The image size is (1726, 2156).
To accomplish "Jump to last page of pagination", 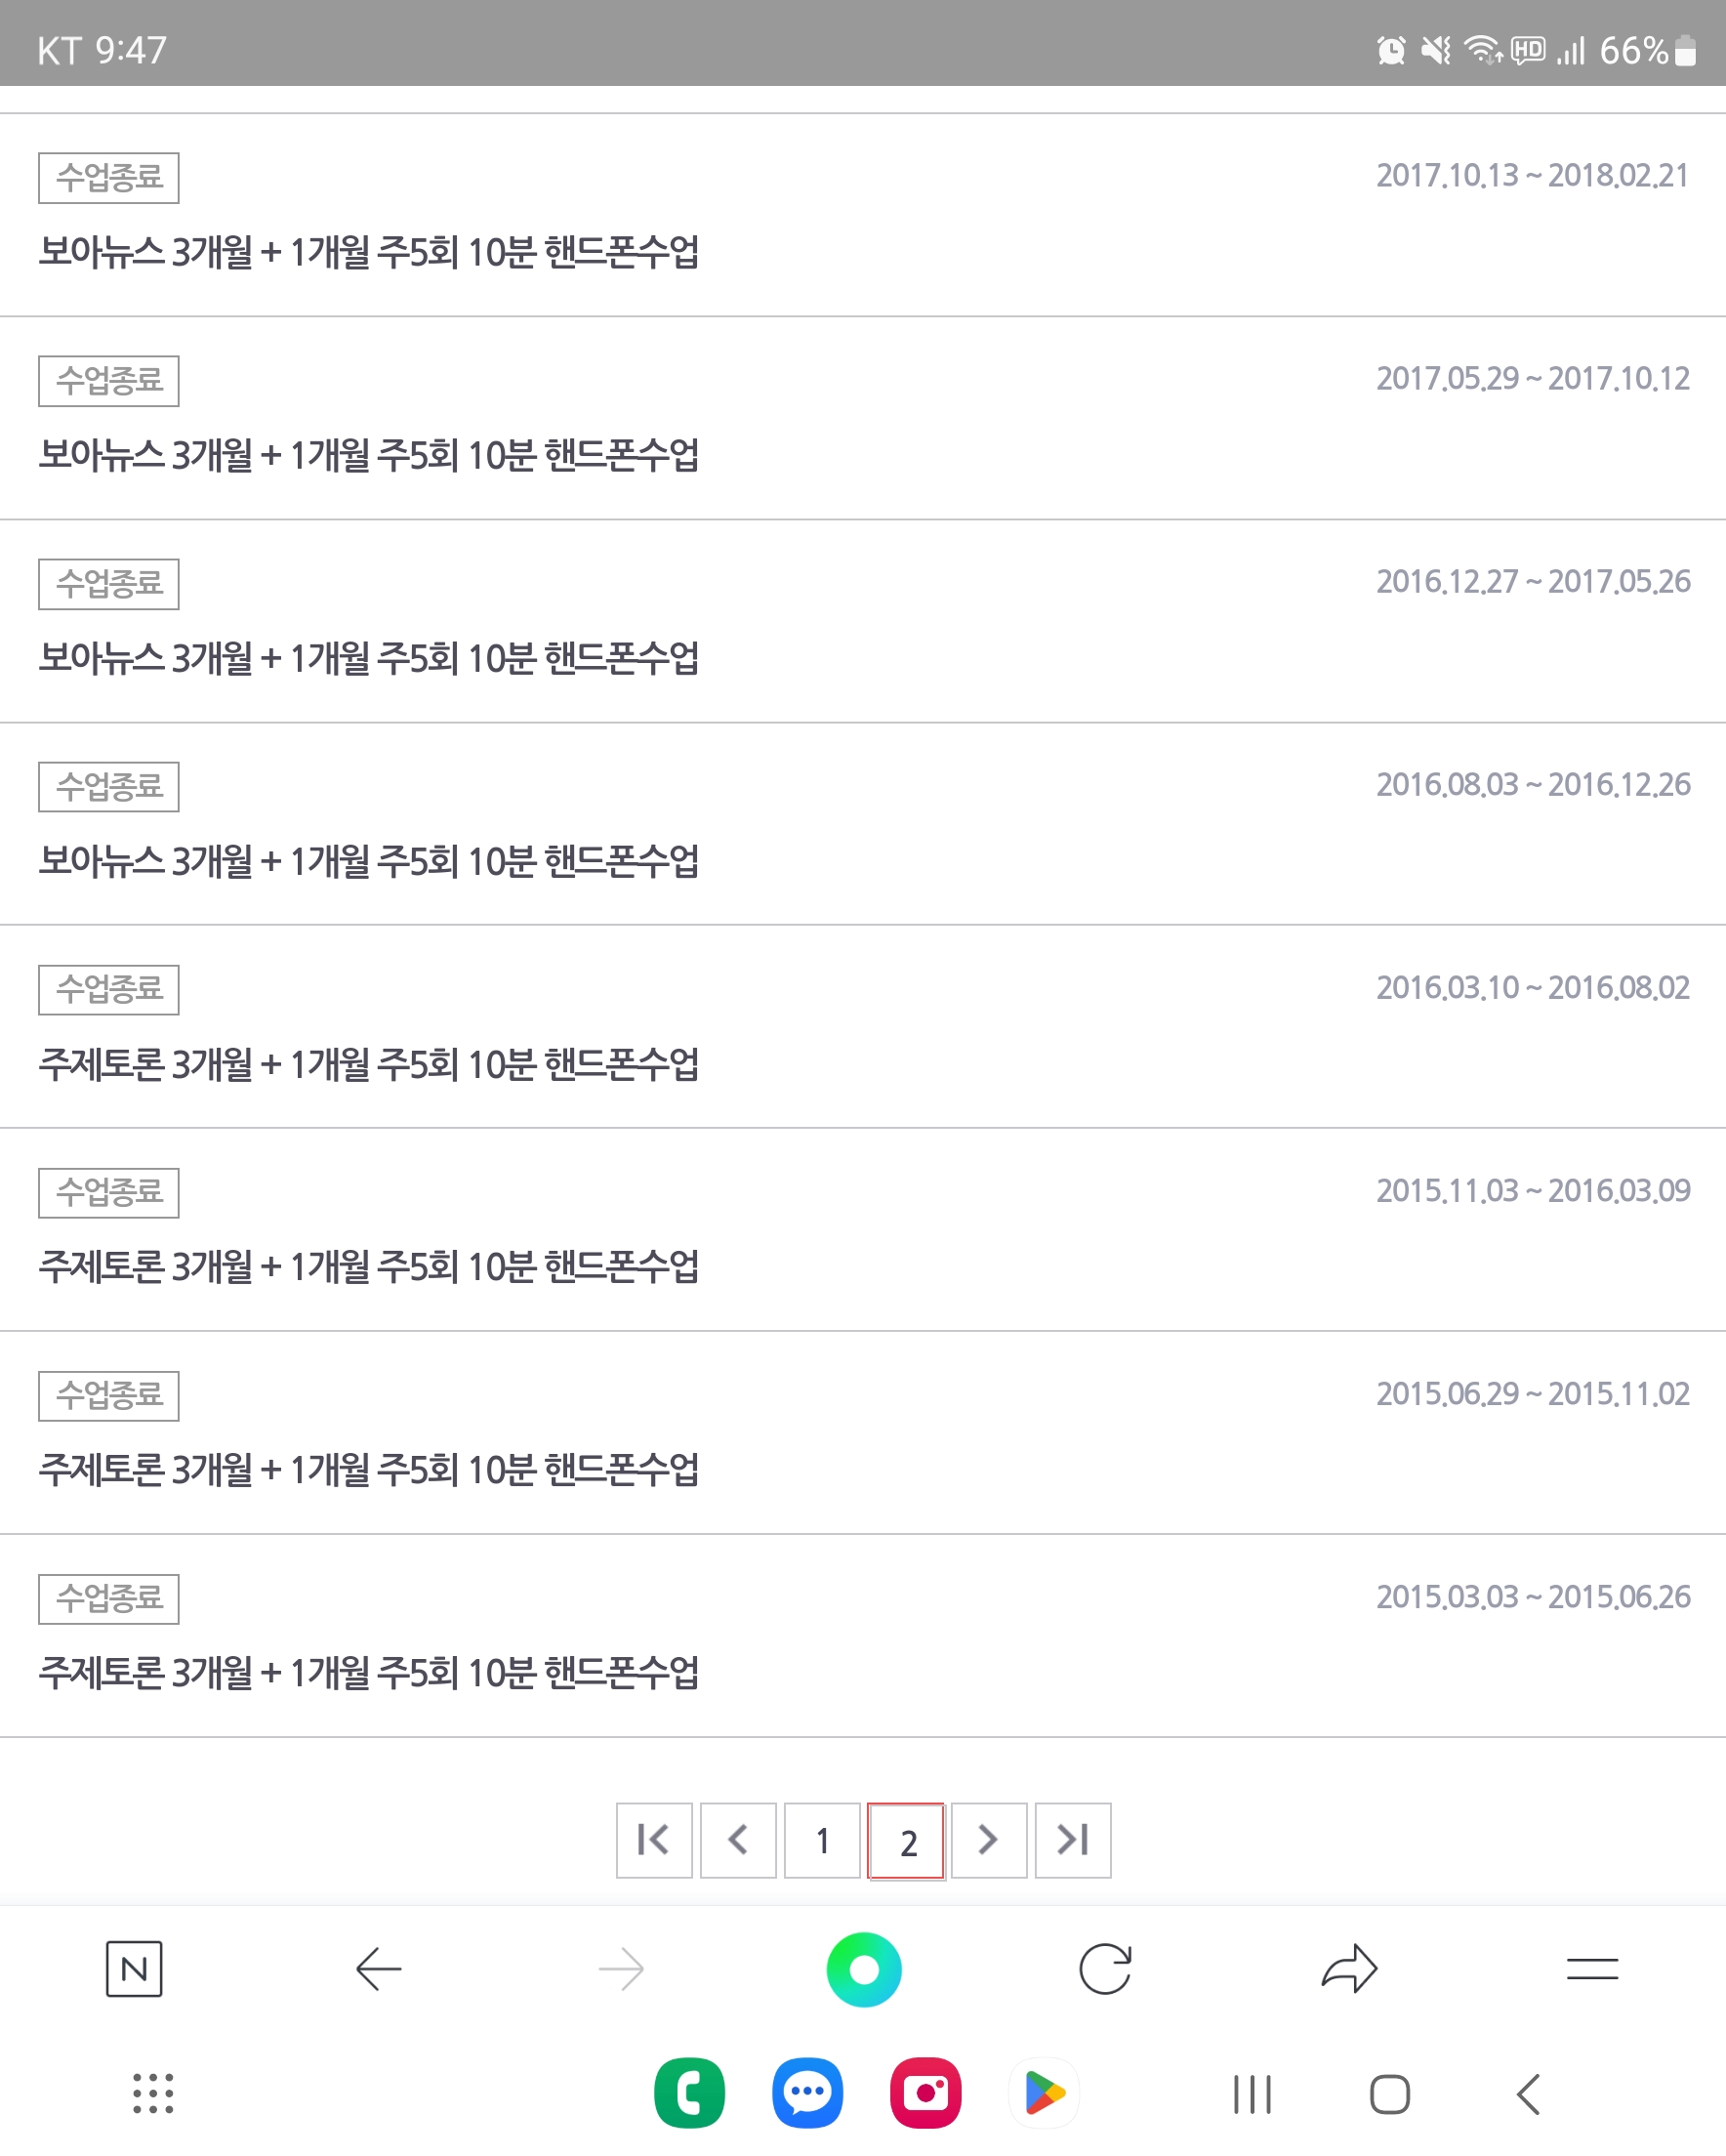I will [1073, 1840].
